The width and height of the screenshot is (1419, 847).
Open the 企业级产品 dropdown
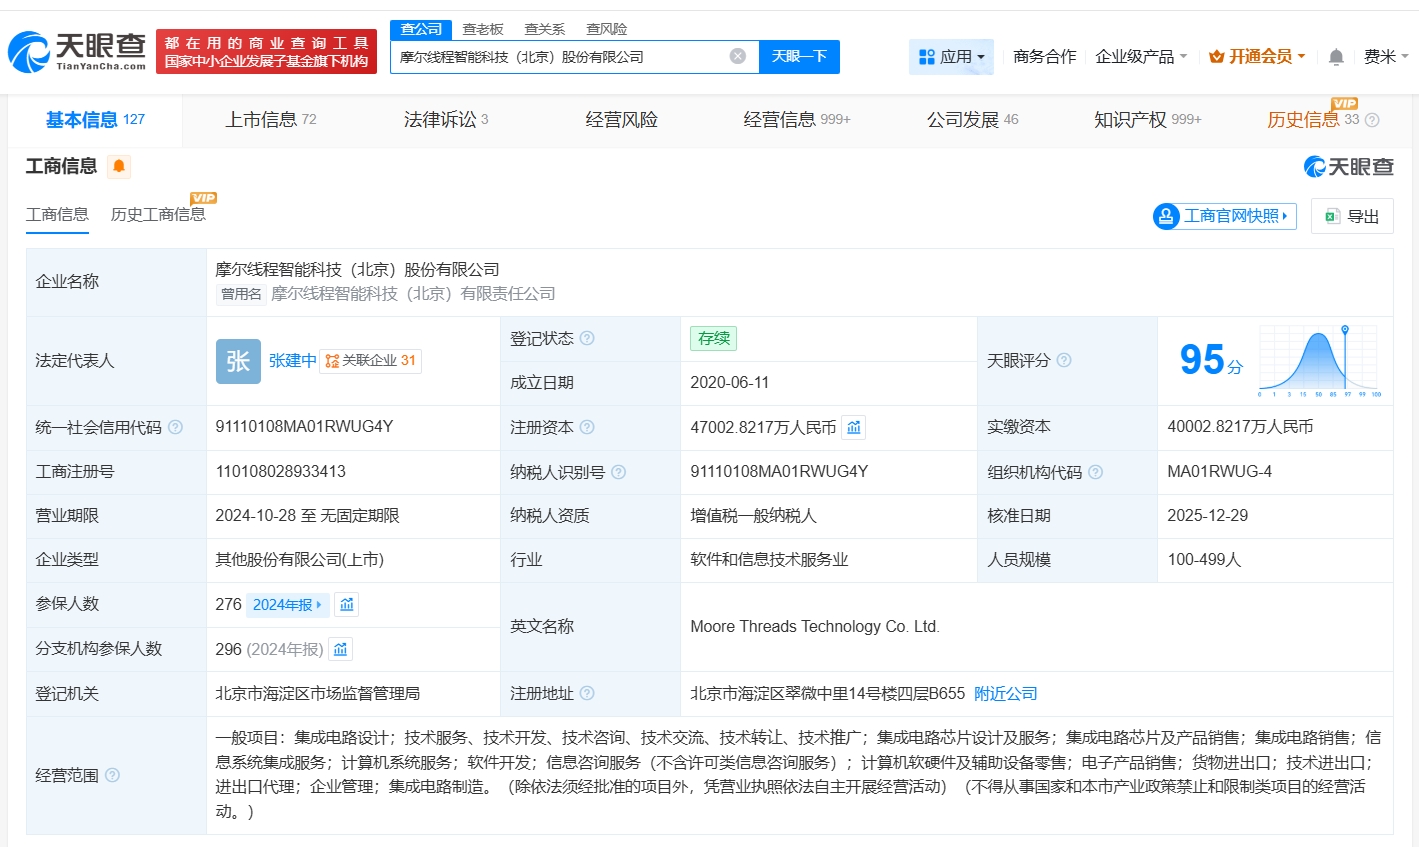(x=1141, y=57)
